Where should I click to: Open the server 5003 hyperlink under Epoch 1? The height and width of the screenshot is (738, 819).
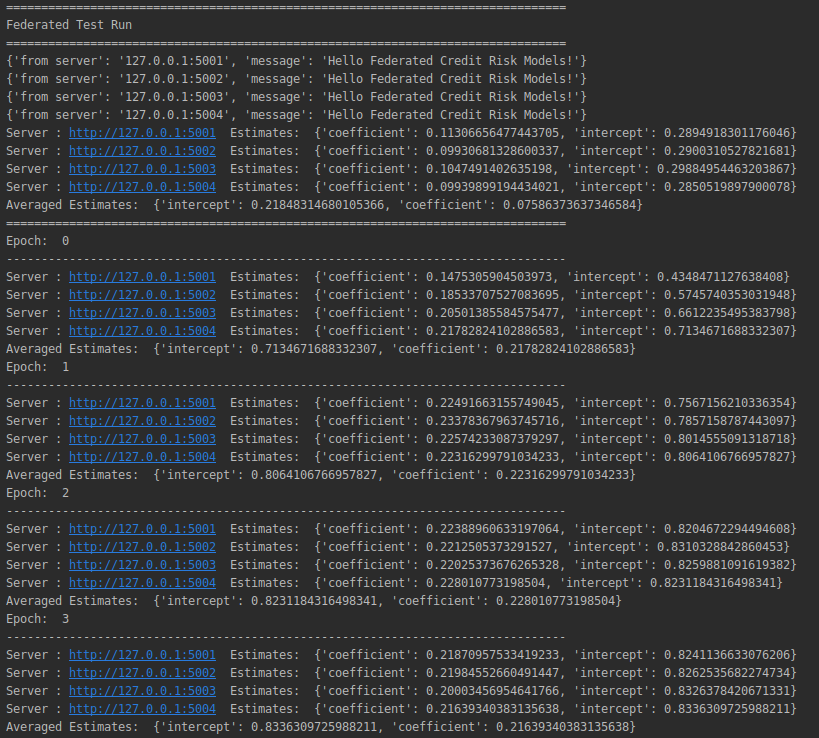pyautogui.click(x=142, y=438)
